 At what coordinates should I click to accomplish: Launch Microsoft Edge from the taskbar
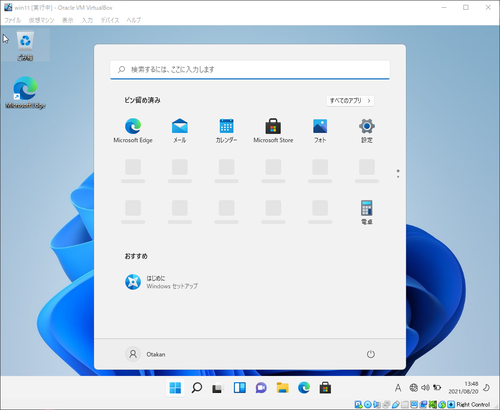304,388
